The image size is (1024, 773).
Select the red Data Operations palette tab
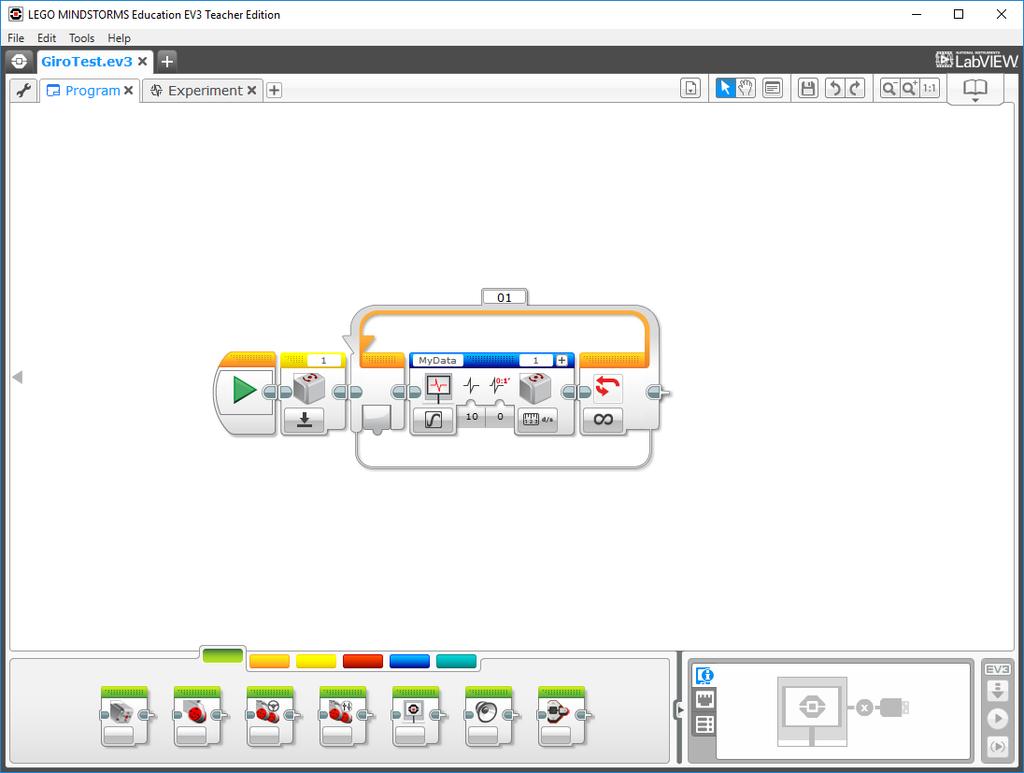point(362,661)
